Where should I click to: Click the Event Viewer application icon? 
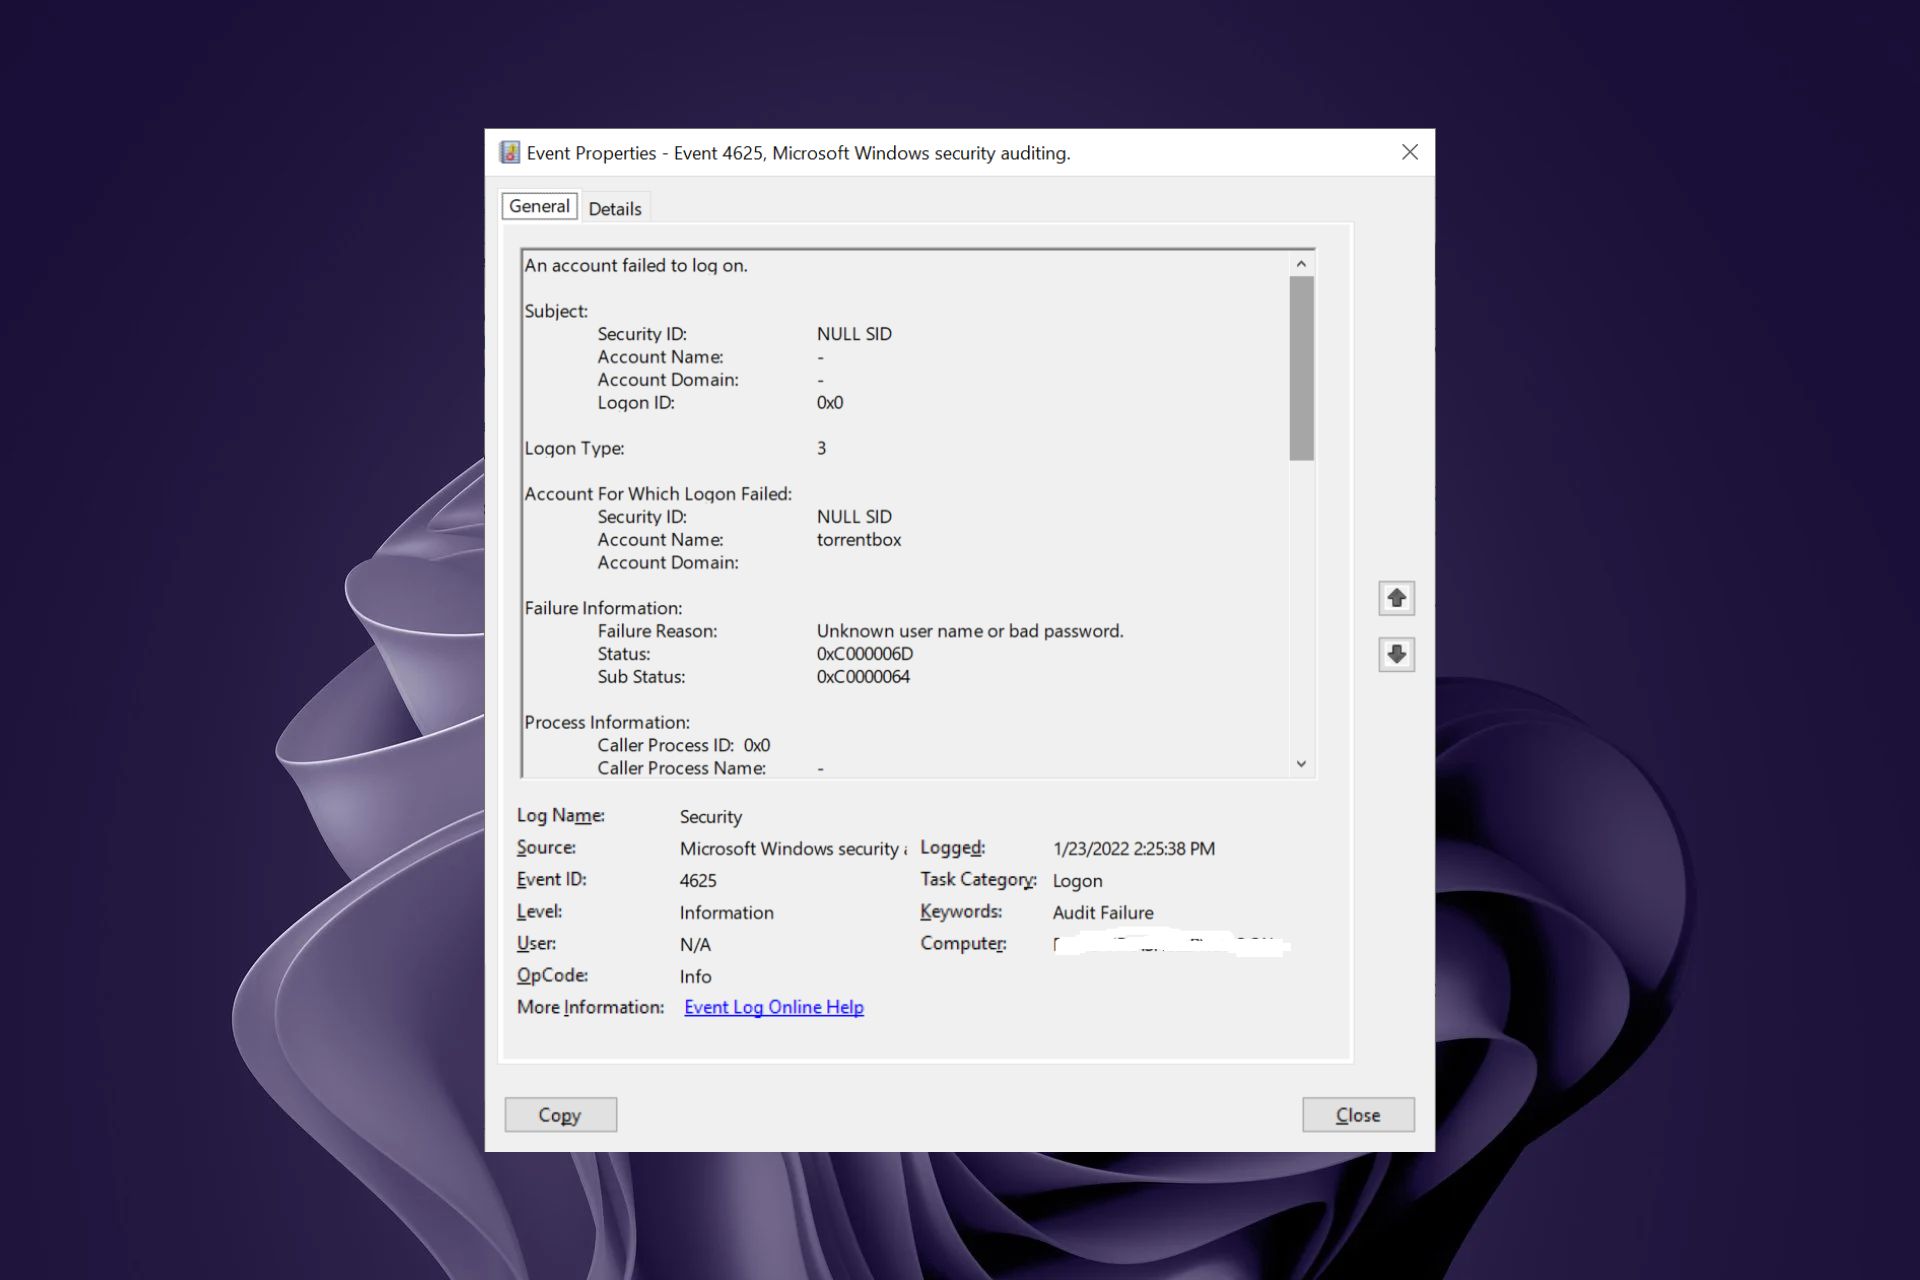click(511, 151)
